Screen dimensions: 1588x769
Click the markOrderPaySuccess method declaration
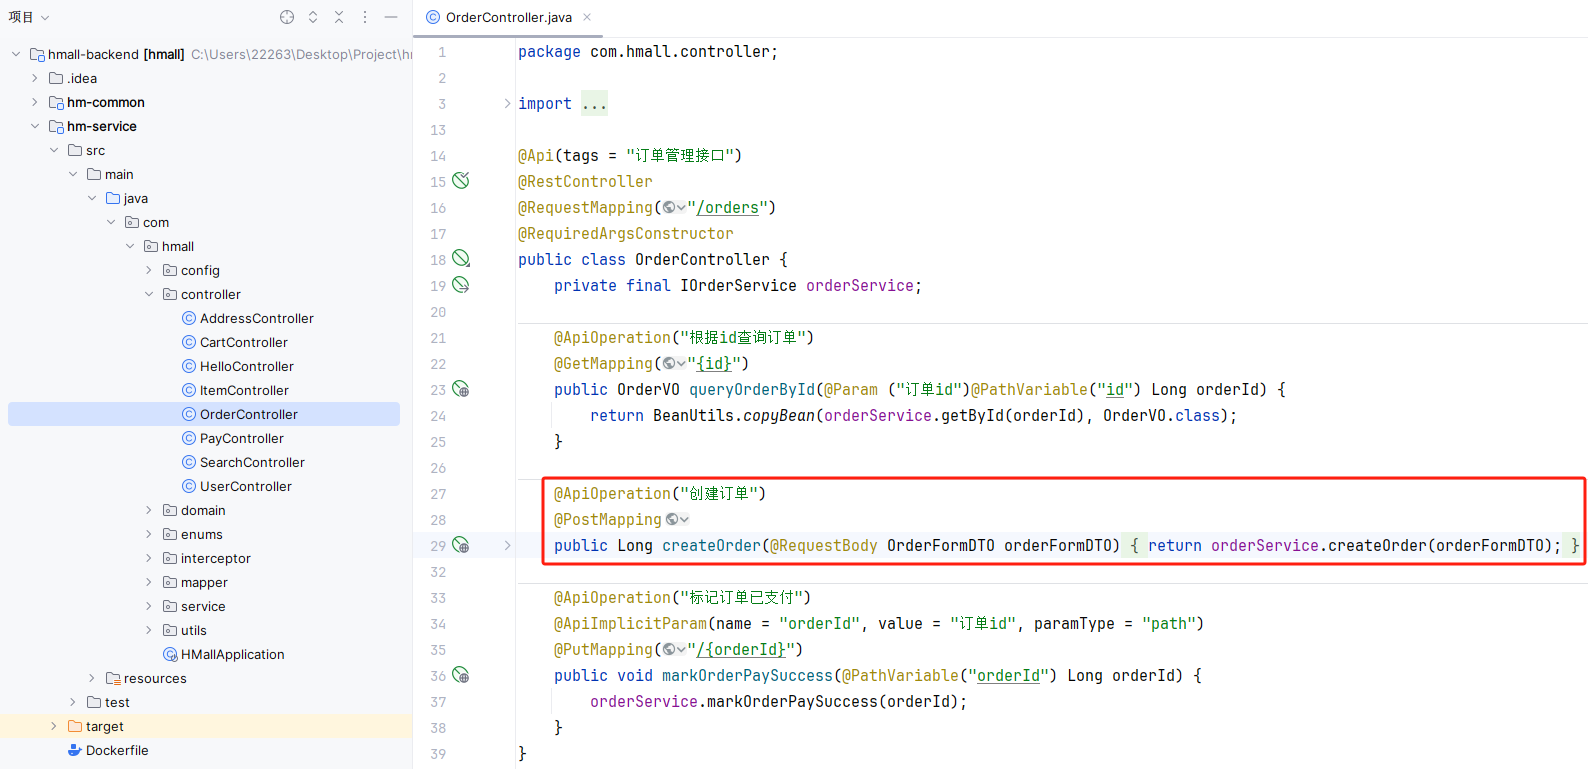[x=747, y=675]
